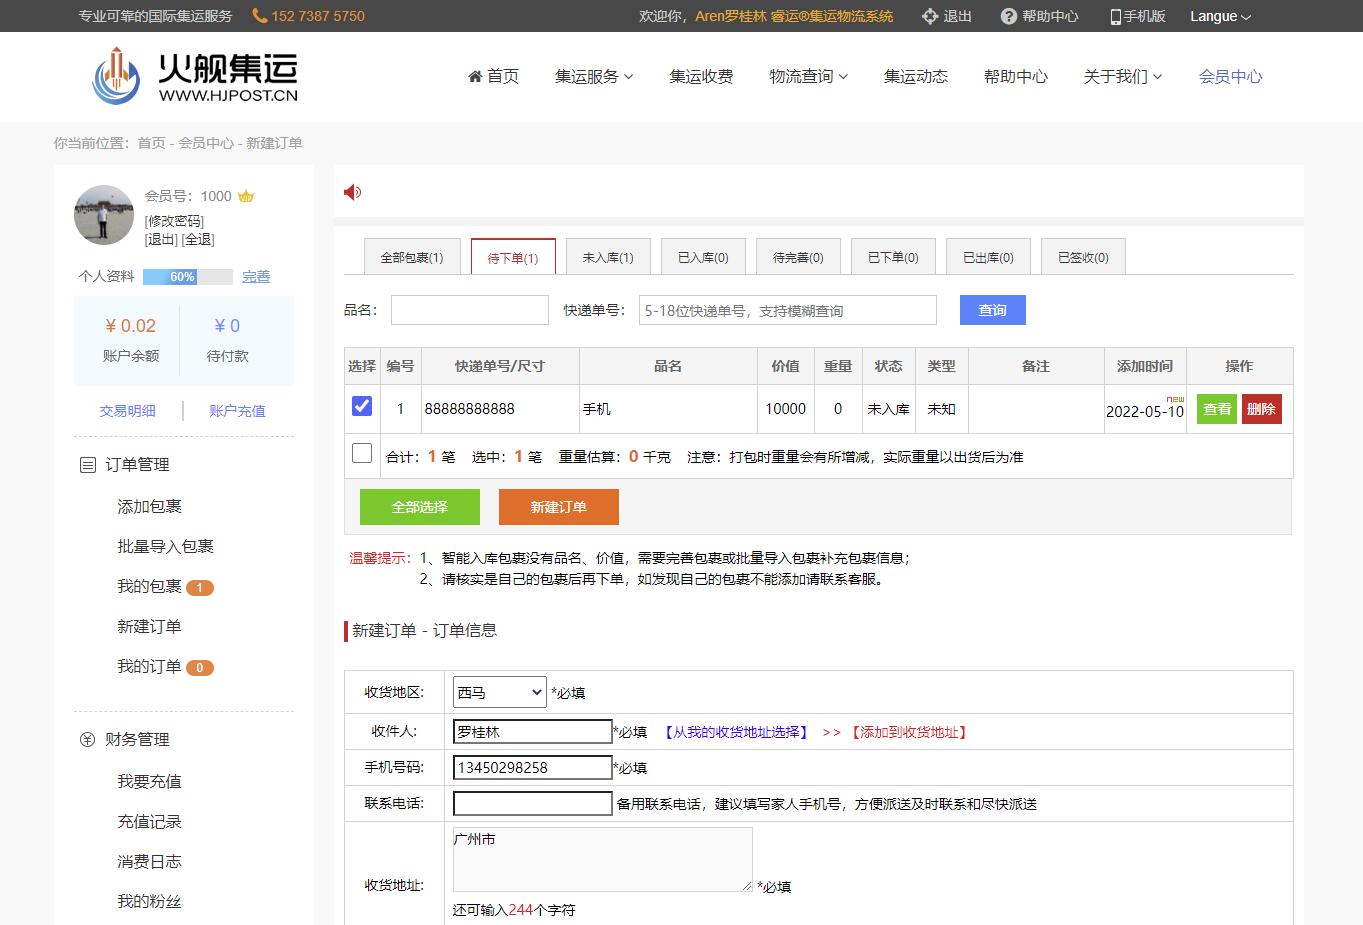Screen dimensions: 1363x925
Task: Click the logout icon beside 退出
Action: pos(930,16)
